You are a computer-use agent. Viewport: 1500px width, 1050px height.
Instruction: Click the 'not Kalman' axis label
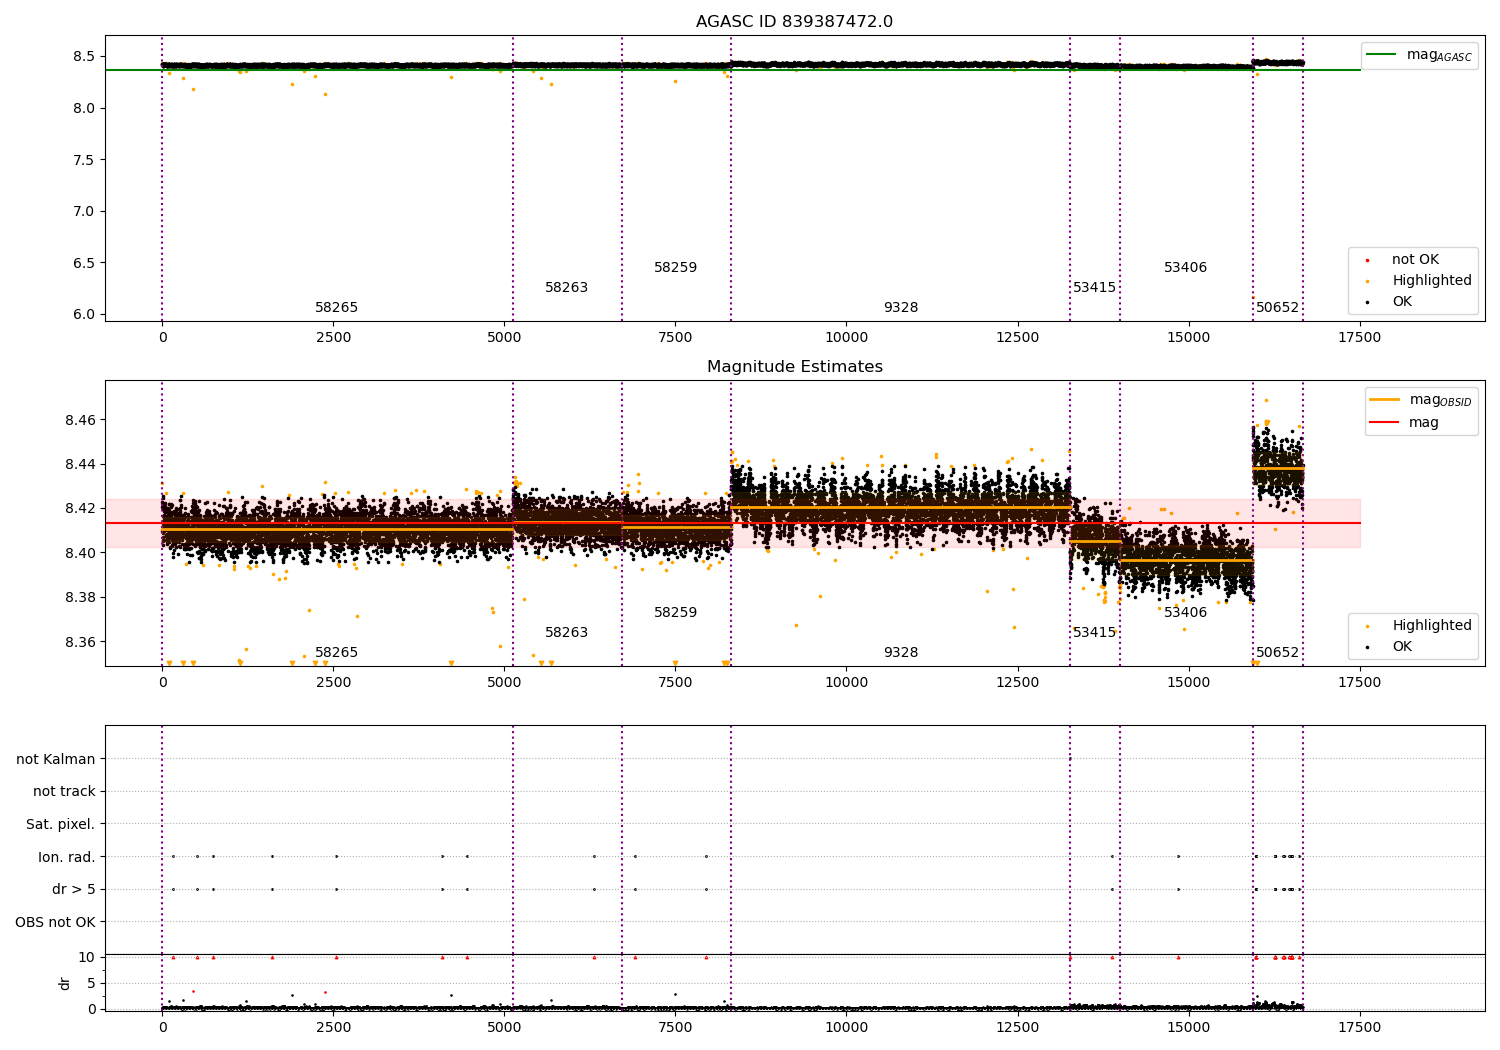(56, 760)
